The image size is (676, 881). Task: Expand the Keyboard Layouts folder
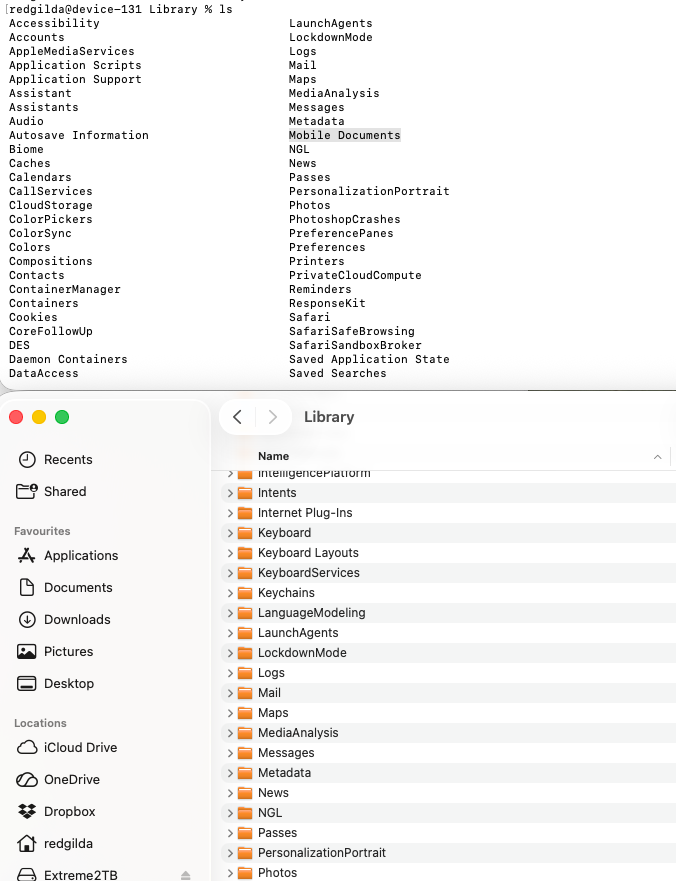point(230,553)
